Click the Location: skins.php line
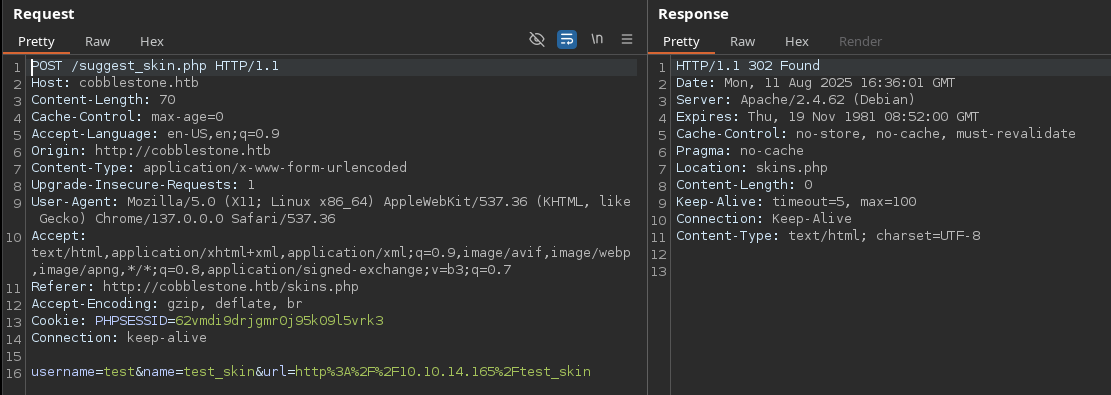The height and width of the screenshot is (395, 1111). (752, 168)
